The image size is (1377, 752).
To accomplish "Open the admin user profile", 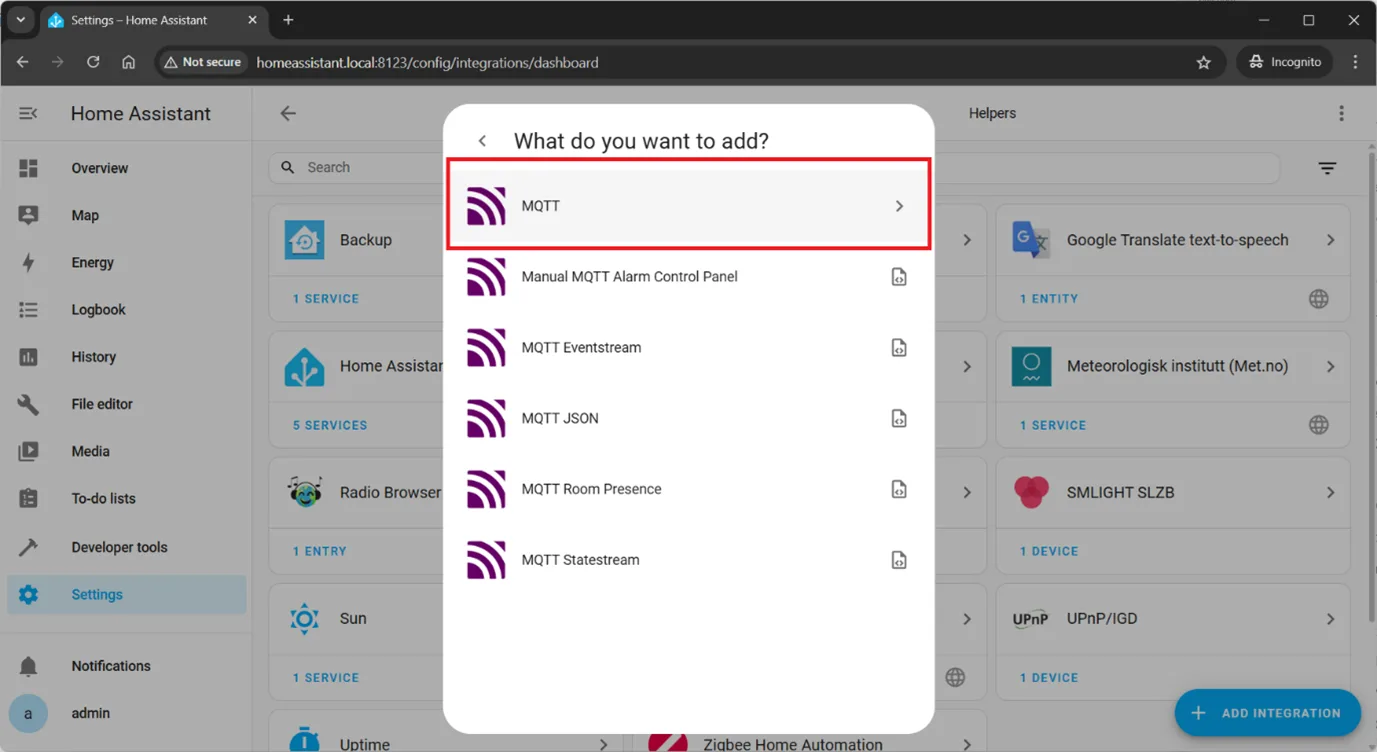I will (90, 714).
